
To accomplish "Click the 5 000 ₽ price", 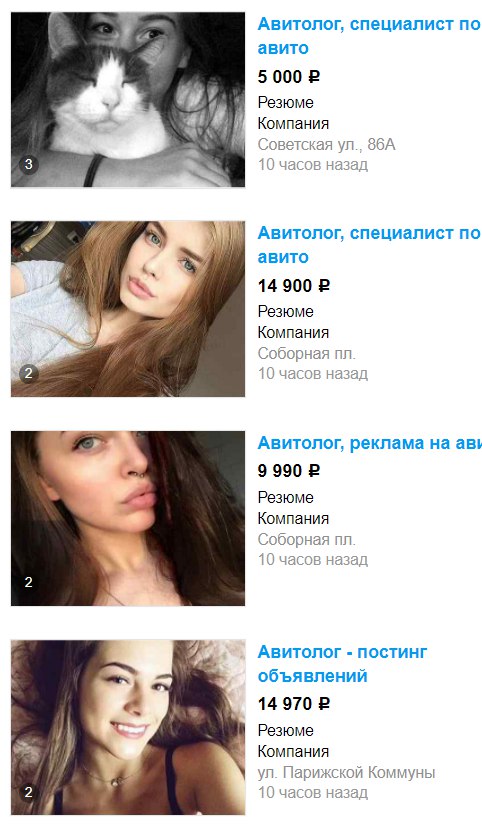I will click(289, 77).
